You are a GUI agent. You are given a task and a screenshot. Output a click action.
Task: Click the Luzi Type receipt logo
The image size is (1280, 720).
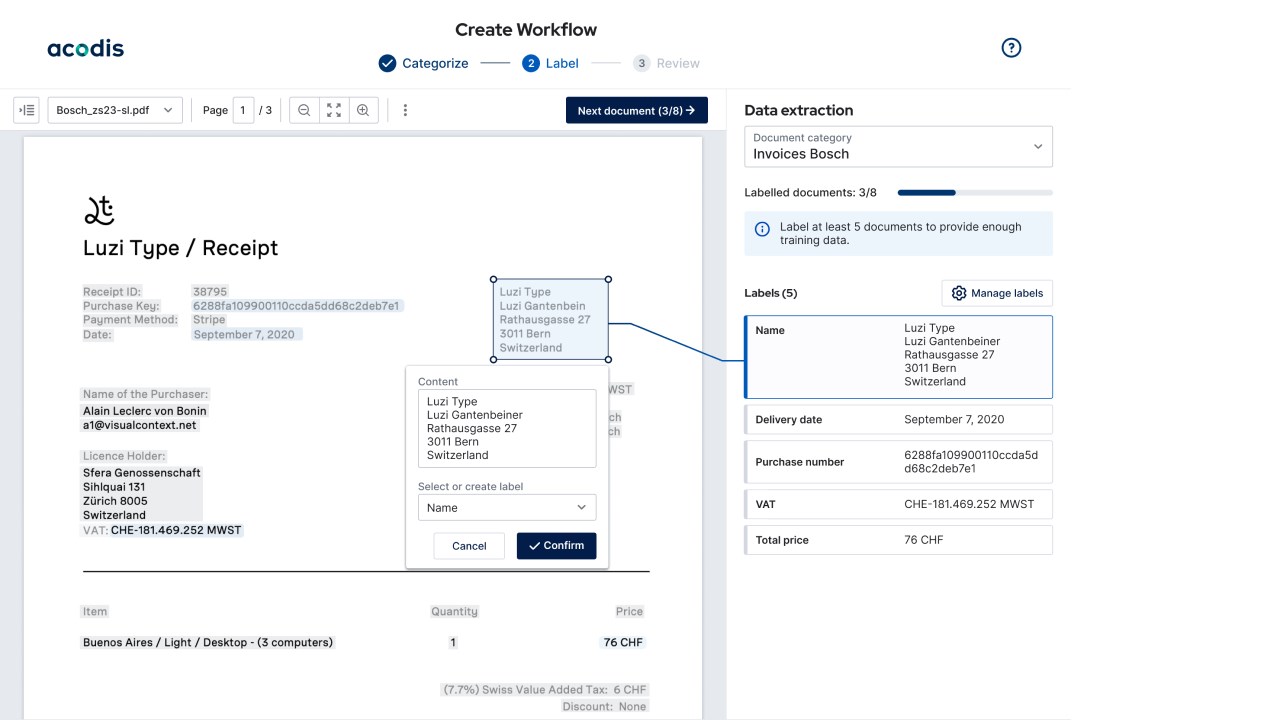(98, 210)
